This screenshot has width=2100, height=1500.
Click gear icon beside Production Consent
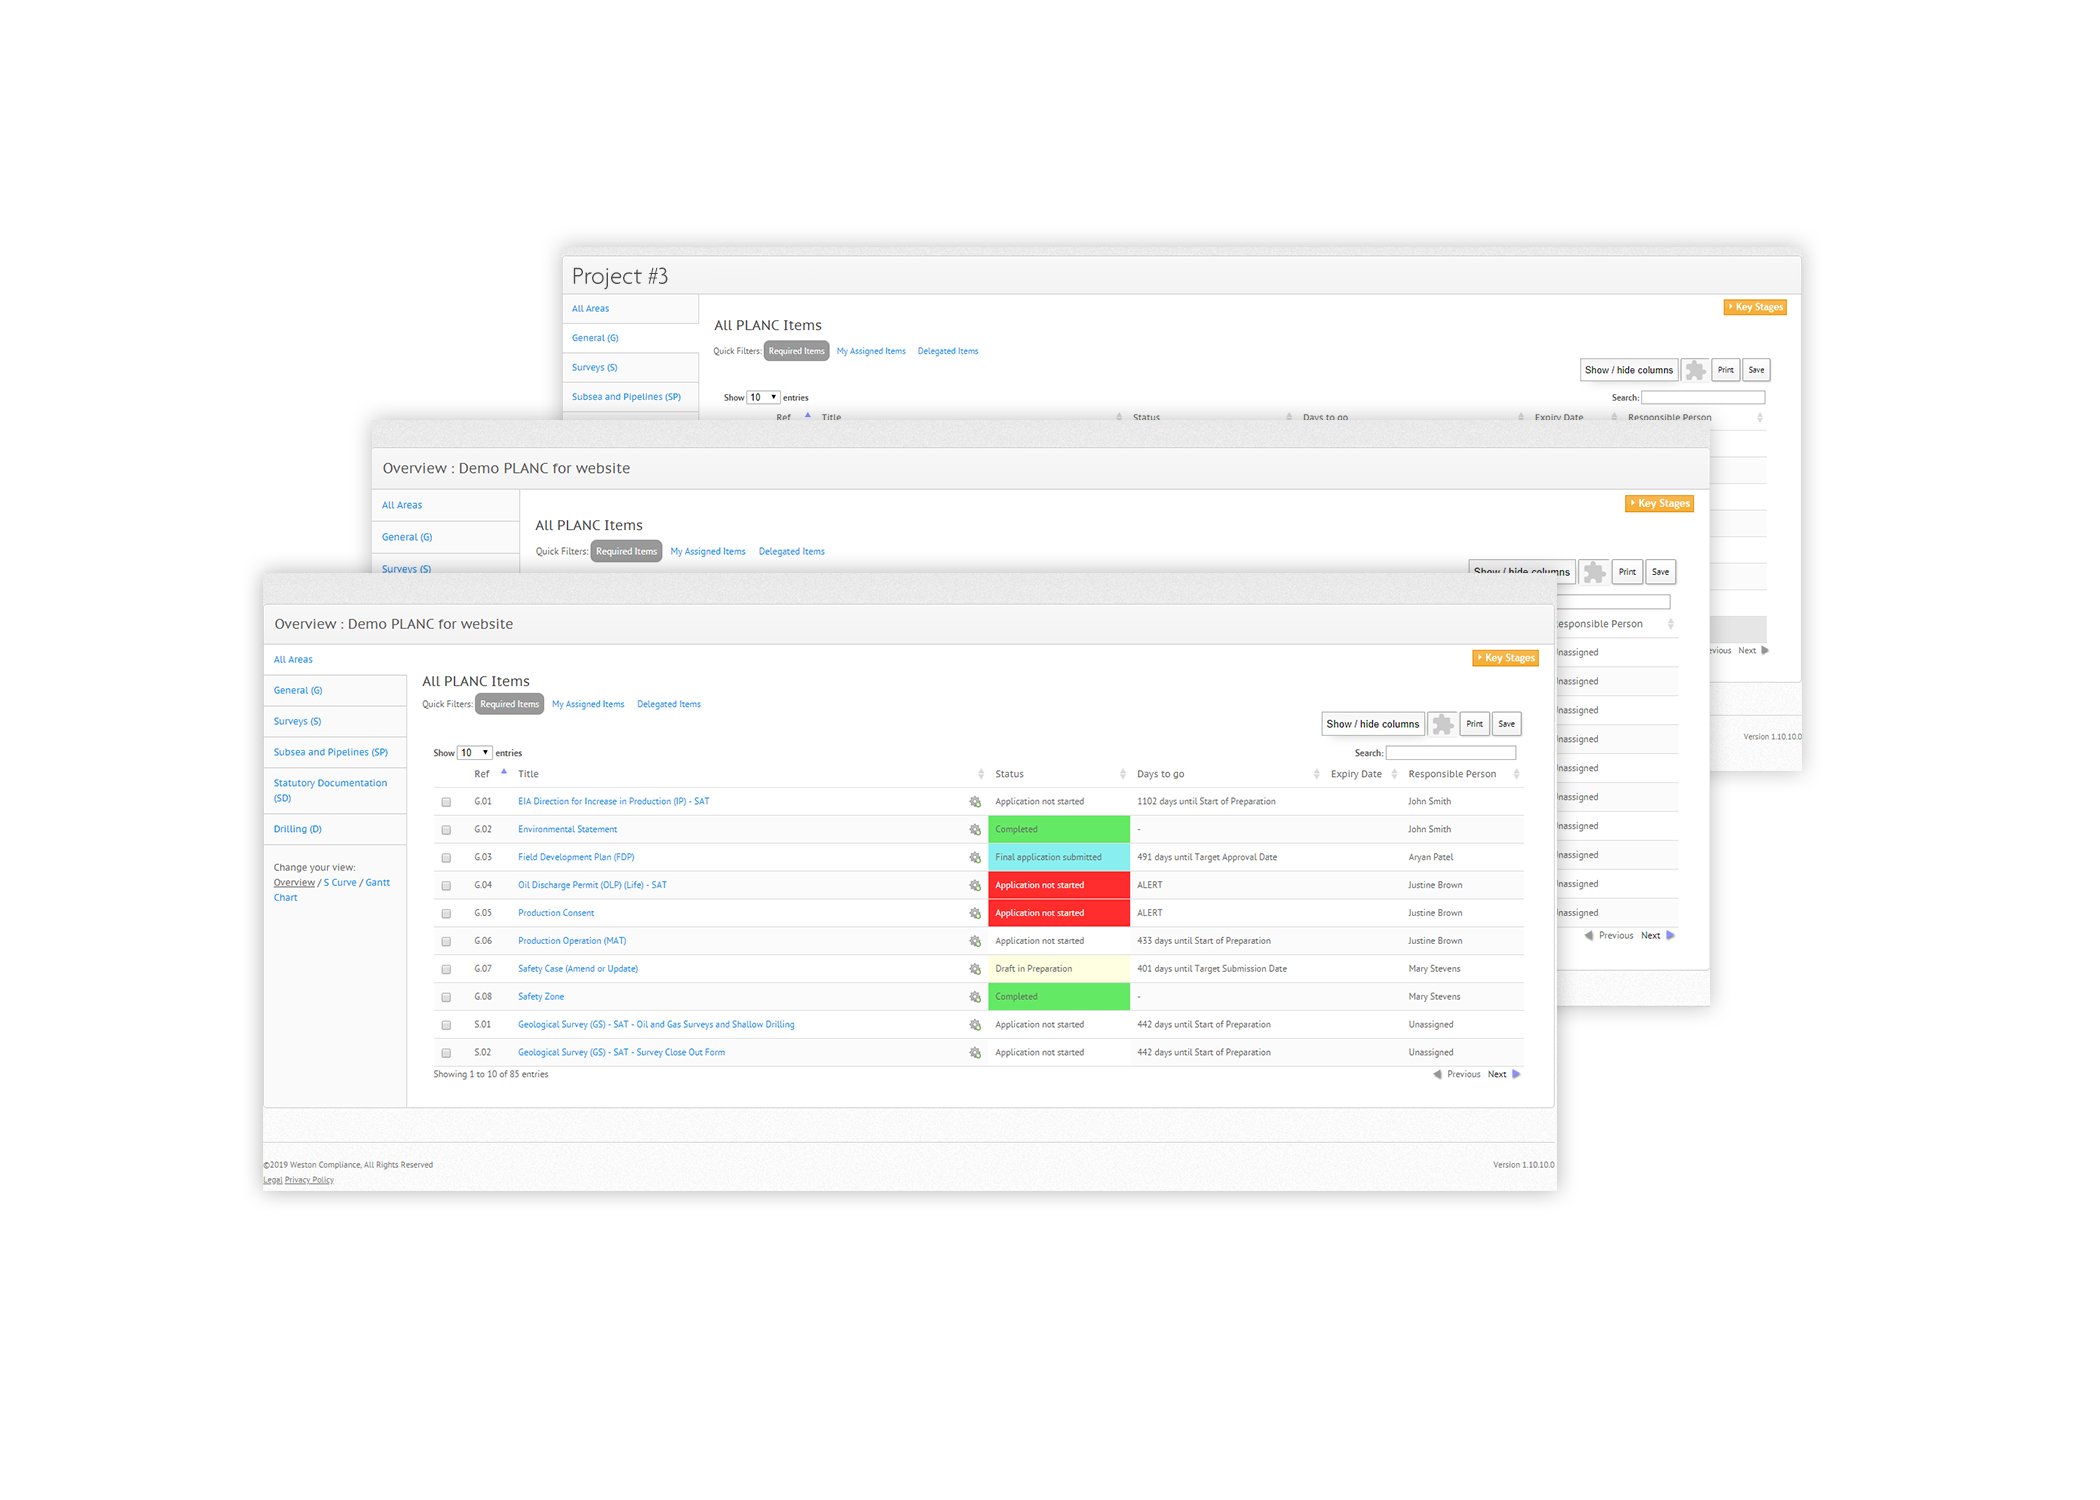[975, 914]
